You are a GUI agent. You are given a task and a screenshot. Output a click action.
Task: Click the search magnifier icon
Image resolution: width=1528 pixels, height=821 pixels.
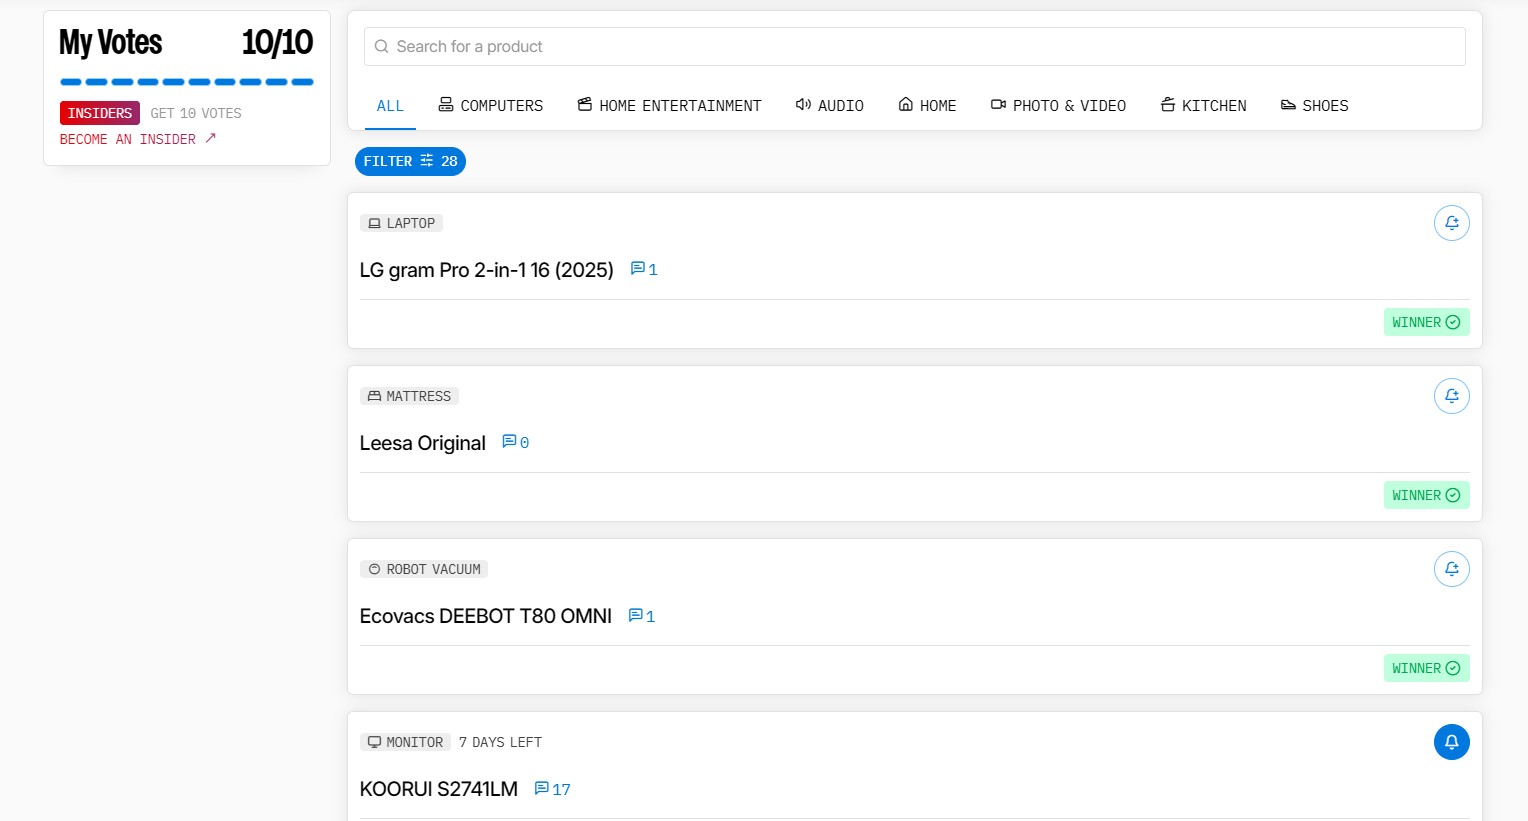click(381, 47)
